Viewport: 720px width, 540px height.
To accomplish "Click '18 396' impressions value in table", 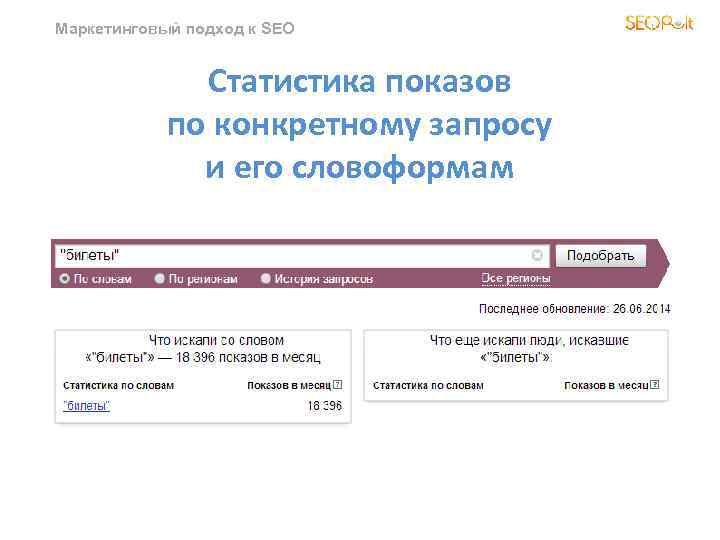I will pyautogui.click(x=325, y=406).
